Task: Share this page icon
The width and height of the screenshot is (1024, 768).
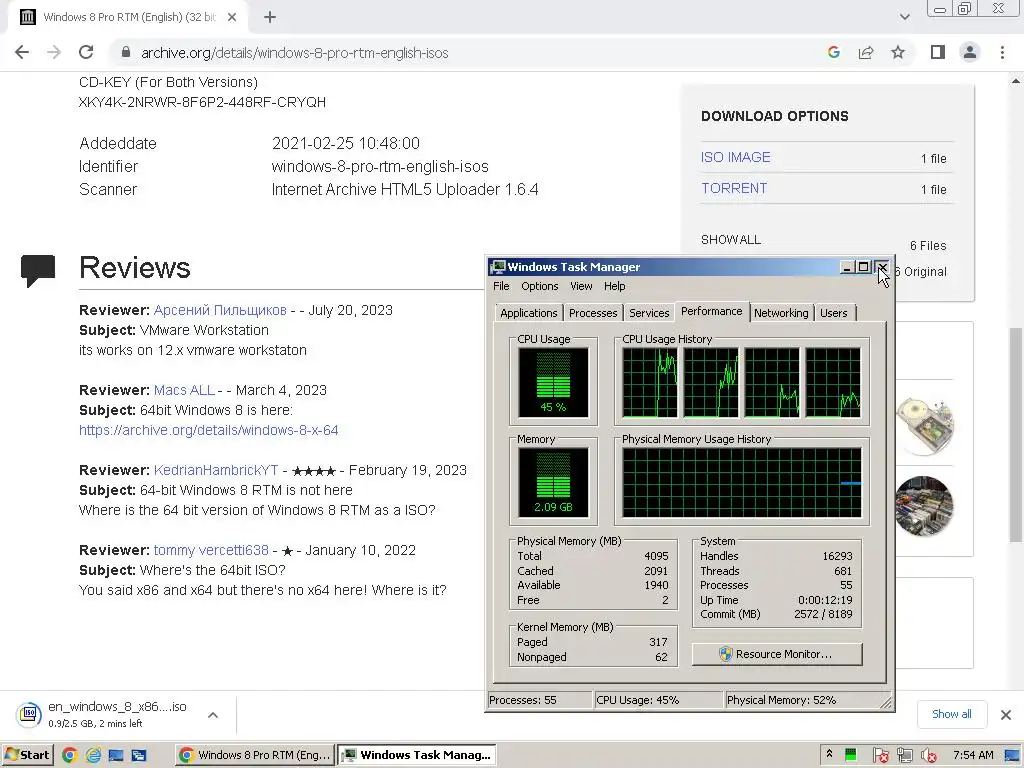Action: point(866,52)
